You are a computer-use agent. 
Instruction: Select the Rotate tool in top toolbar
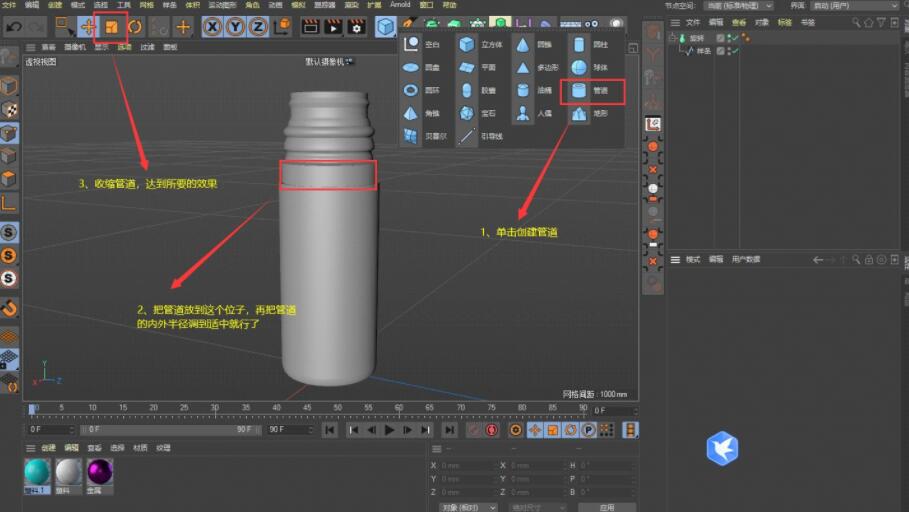click(x=135, y=27)
